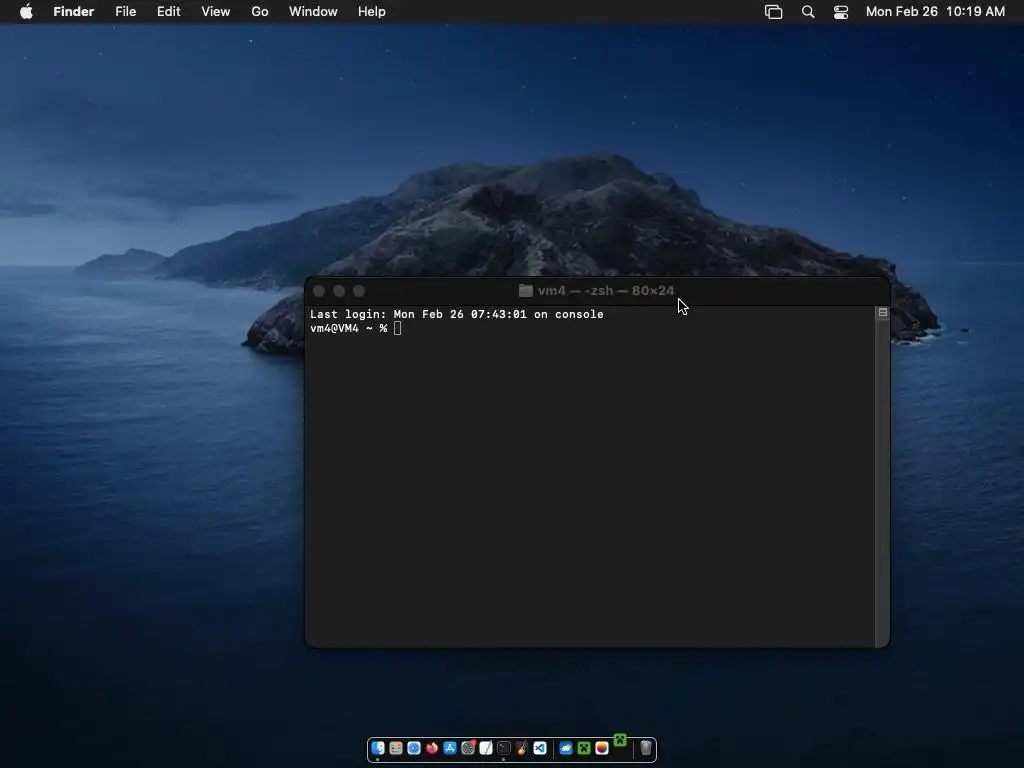Launch Firefox from the Dock

tap(432, 748)
